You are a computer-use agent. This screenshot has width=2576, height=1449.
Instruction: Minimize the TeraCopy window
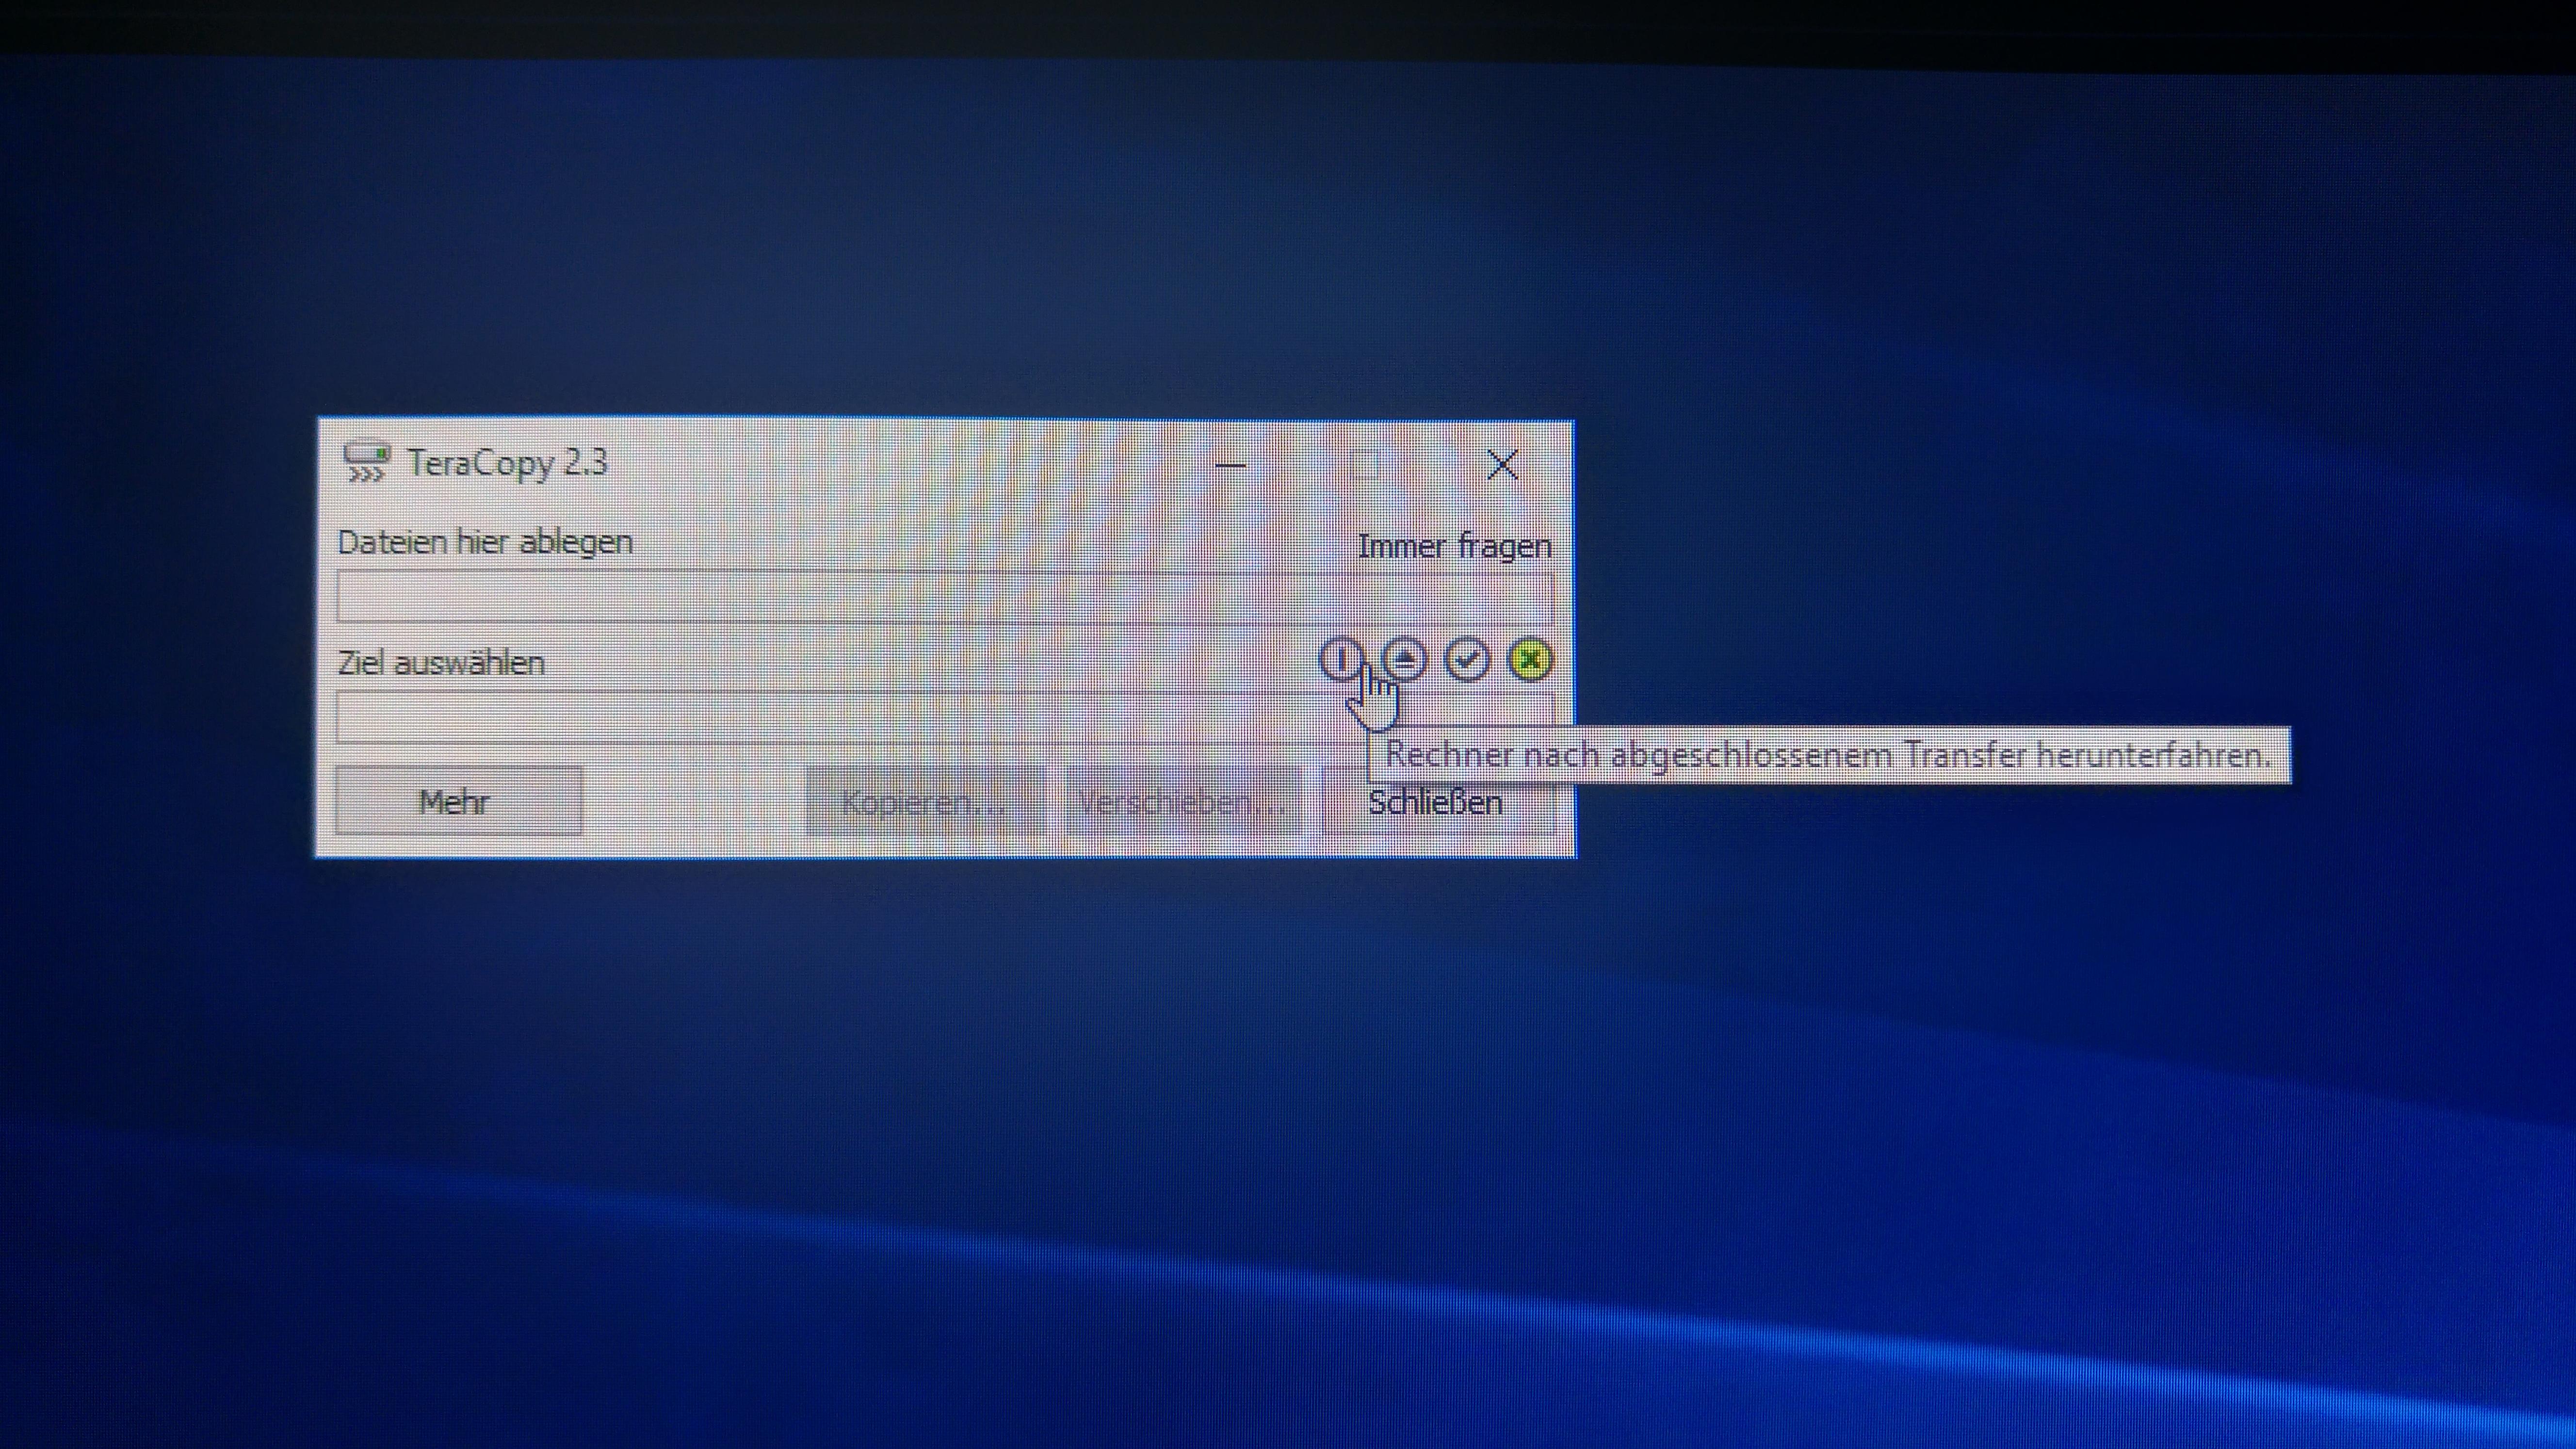pos(1230,465)
